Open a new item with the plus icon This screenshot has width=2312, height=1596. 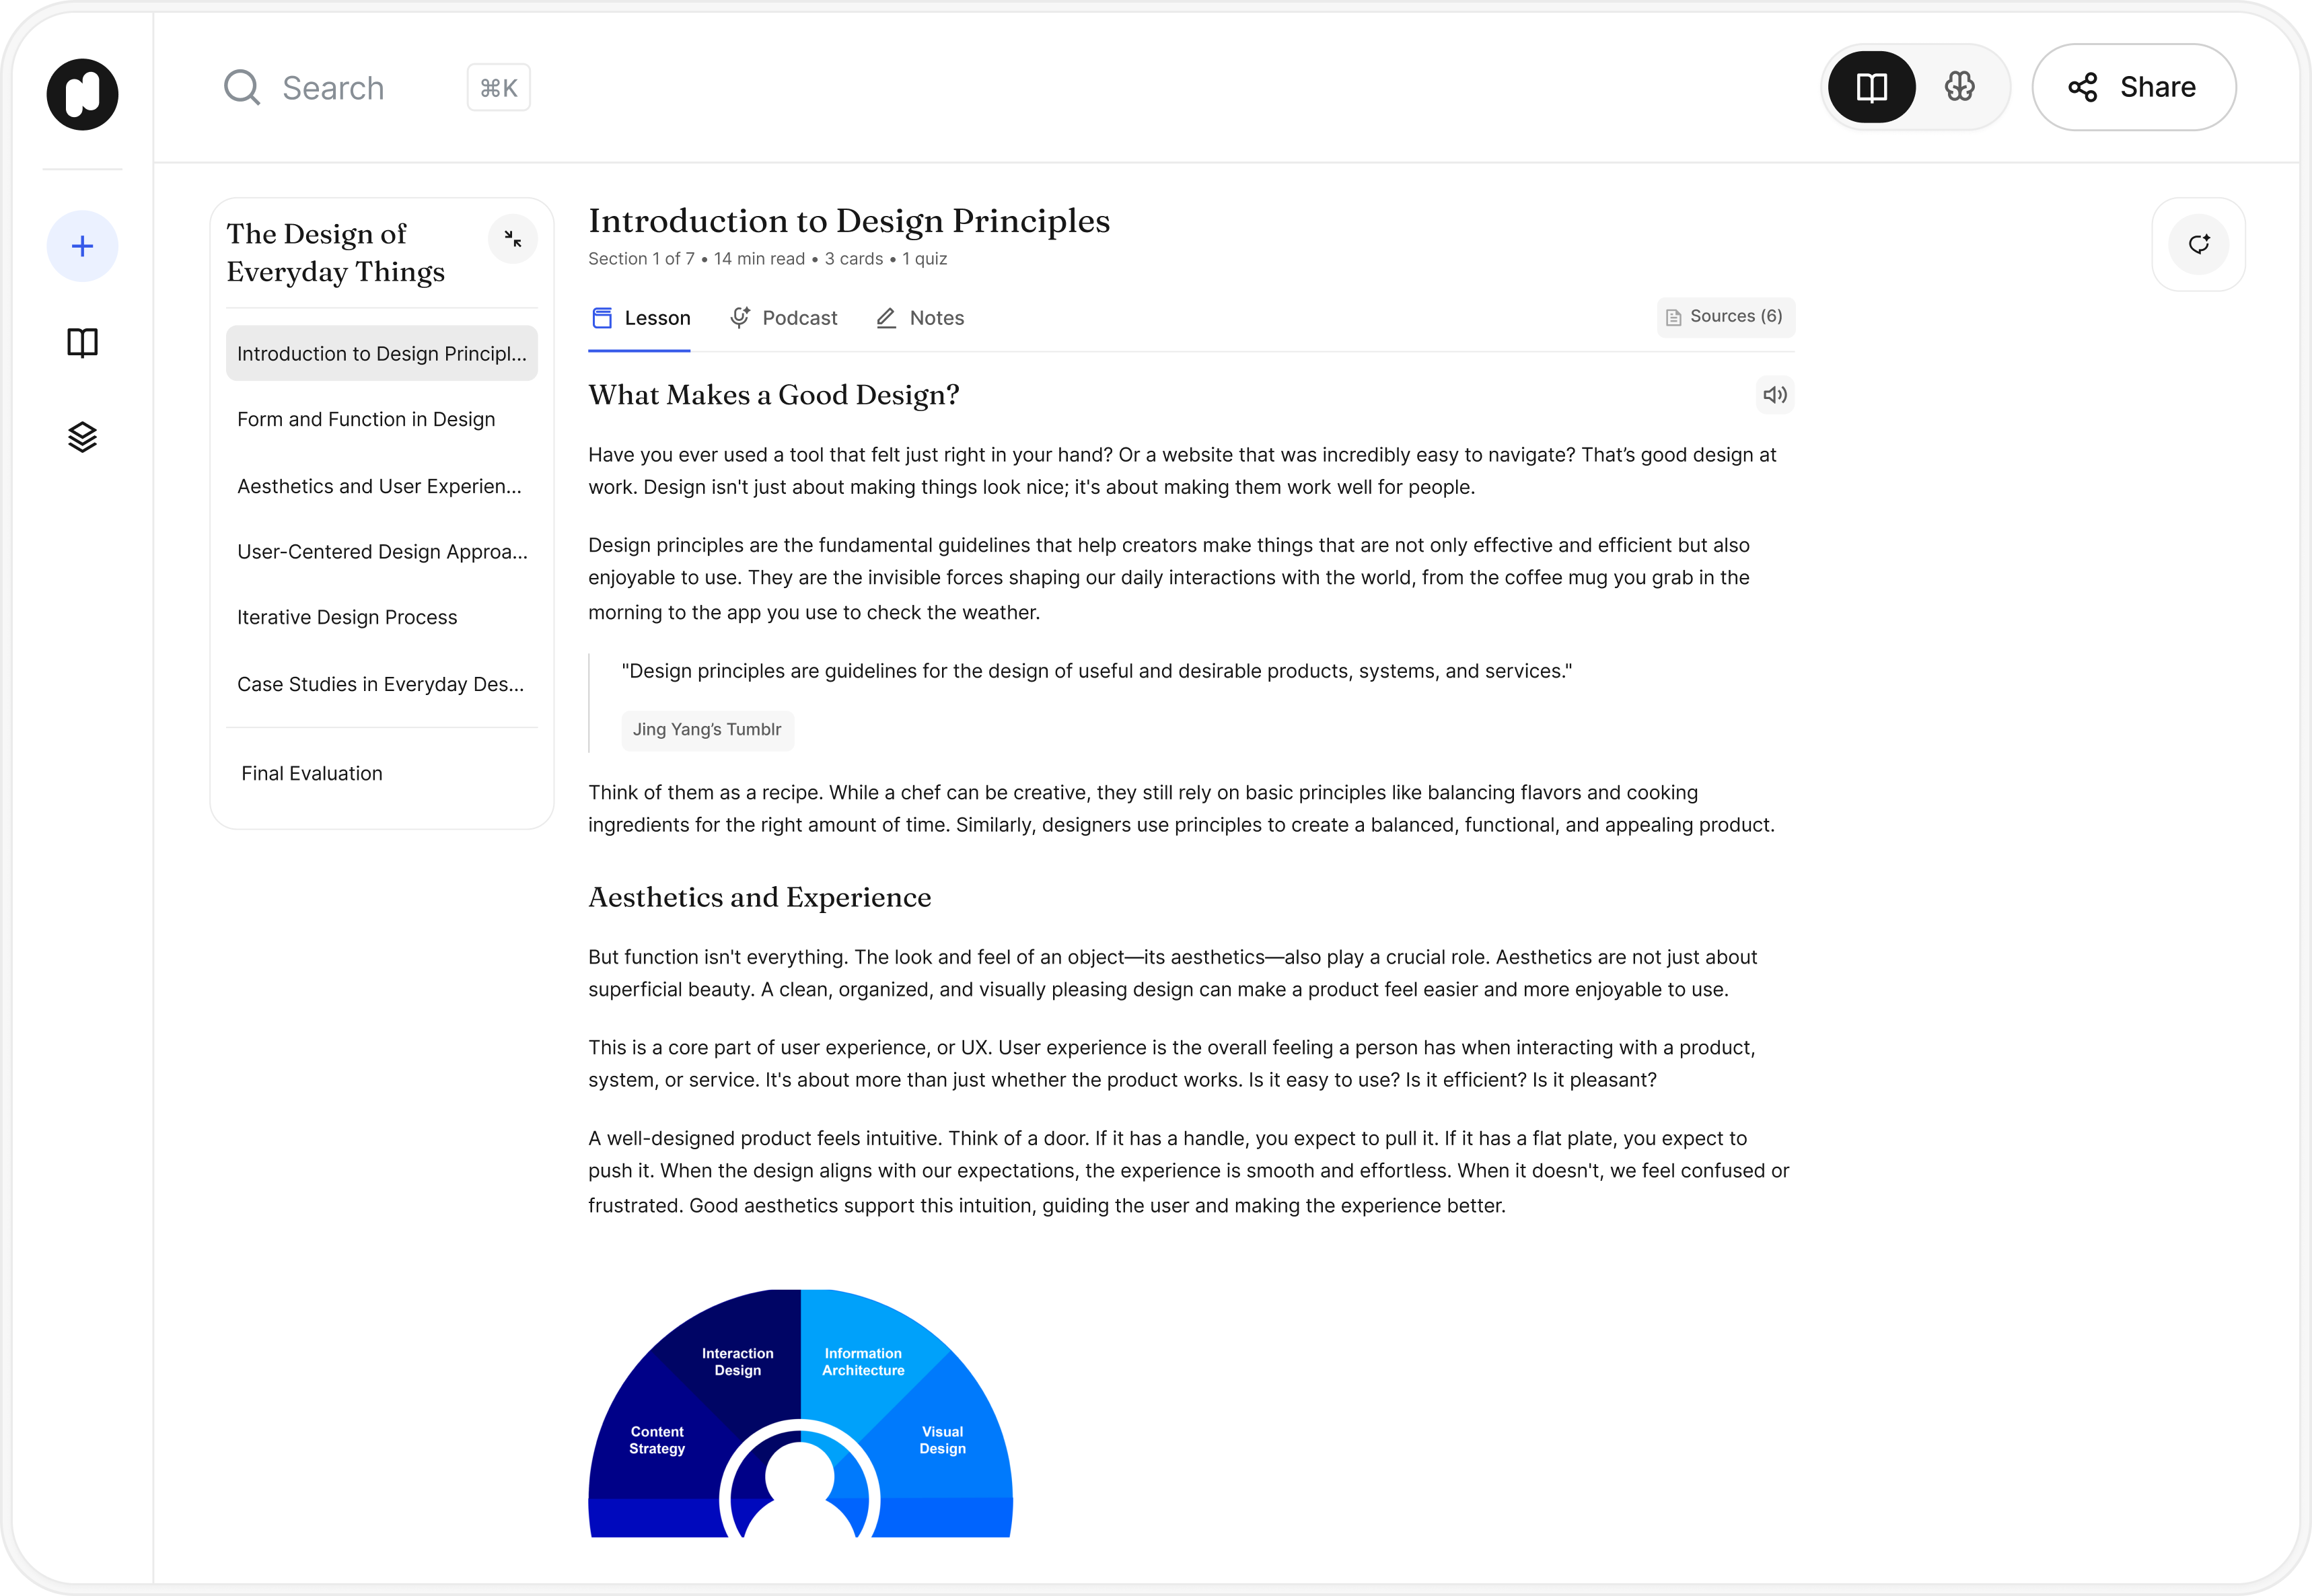click(82, 245)
